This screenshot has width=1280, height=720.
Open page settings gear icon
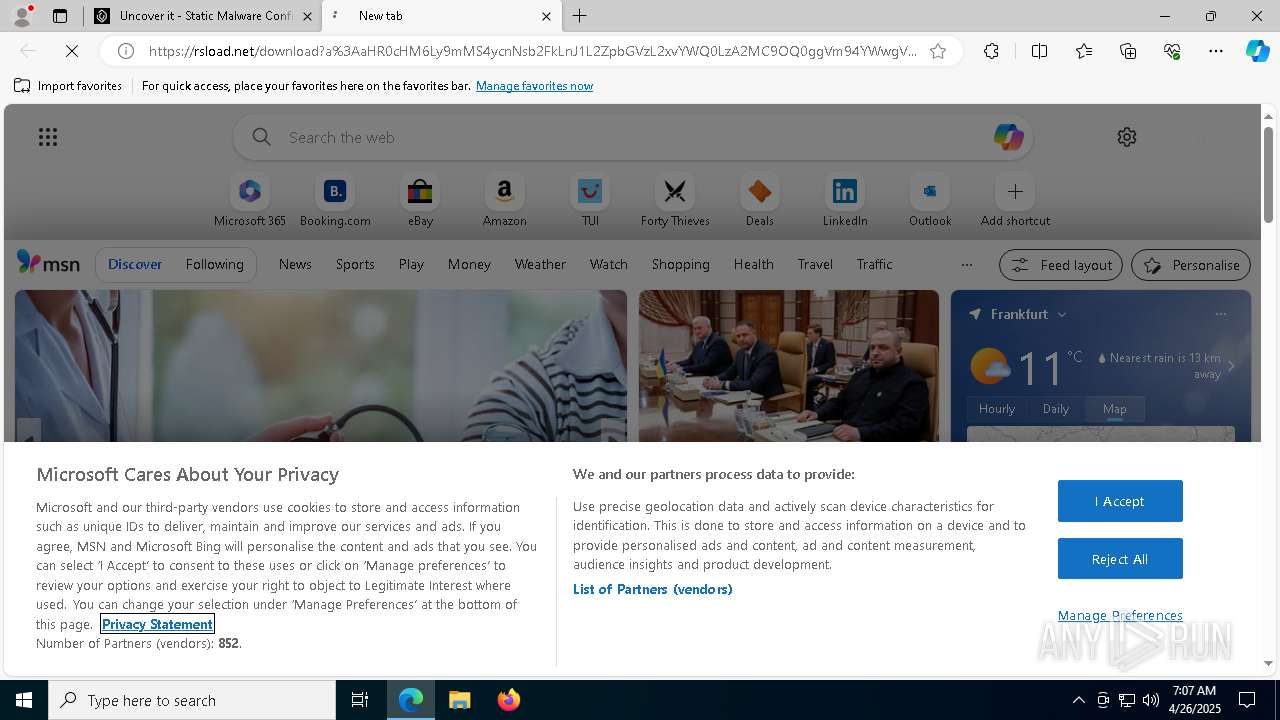point(1127,137)
